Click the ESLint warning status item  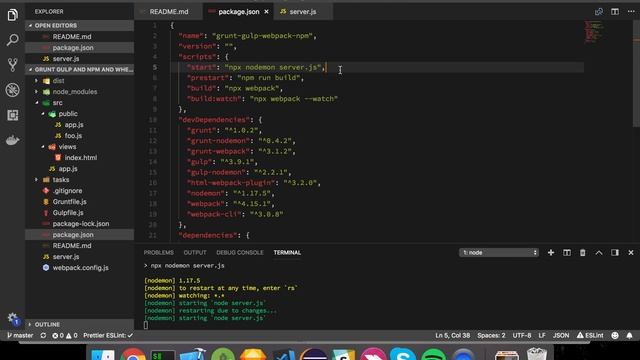tap(590, 336)
